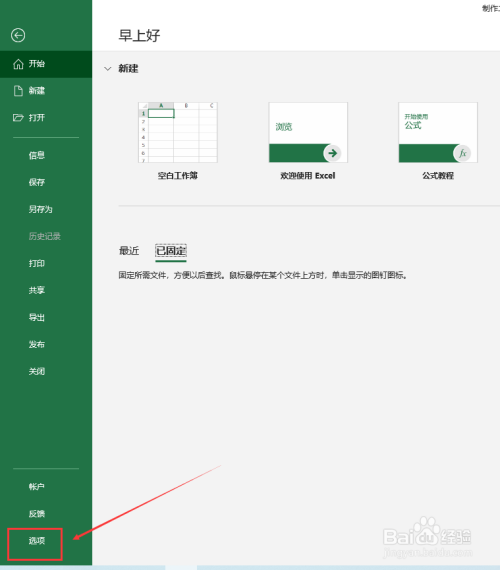The width and height of the screenshot is (500, 570).
Task: Click the 空白工作簿 label
Action: tap(178, 176)
